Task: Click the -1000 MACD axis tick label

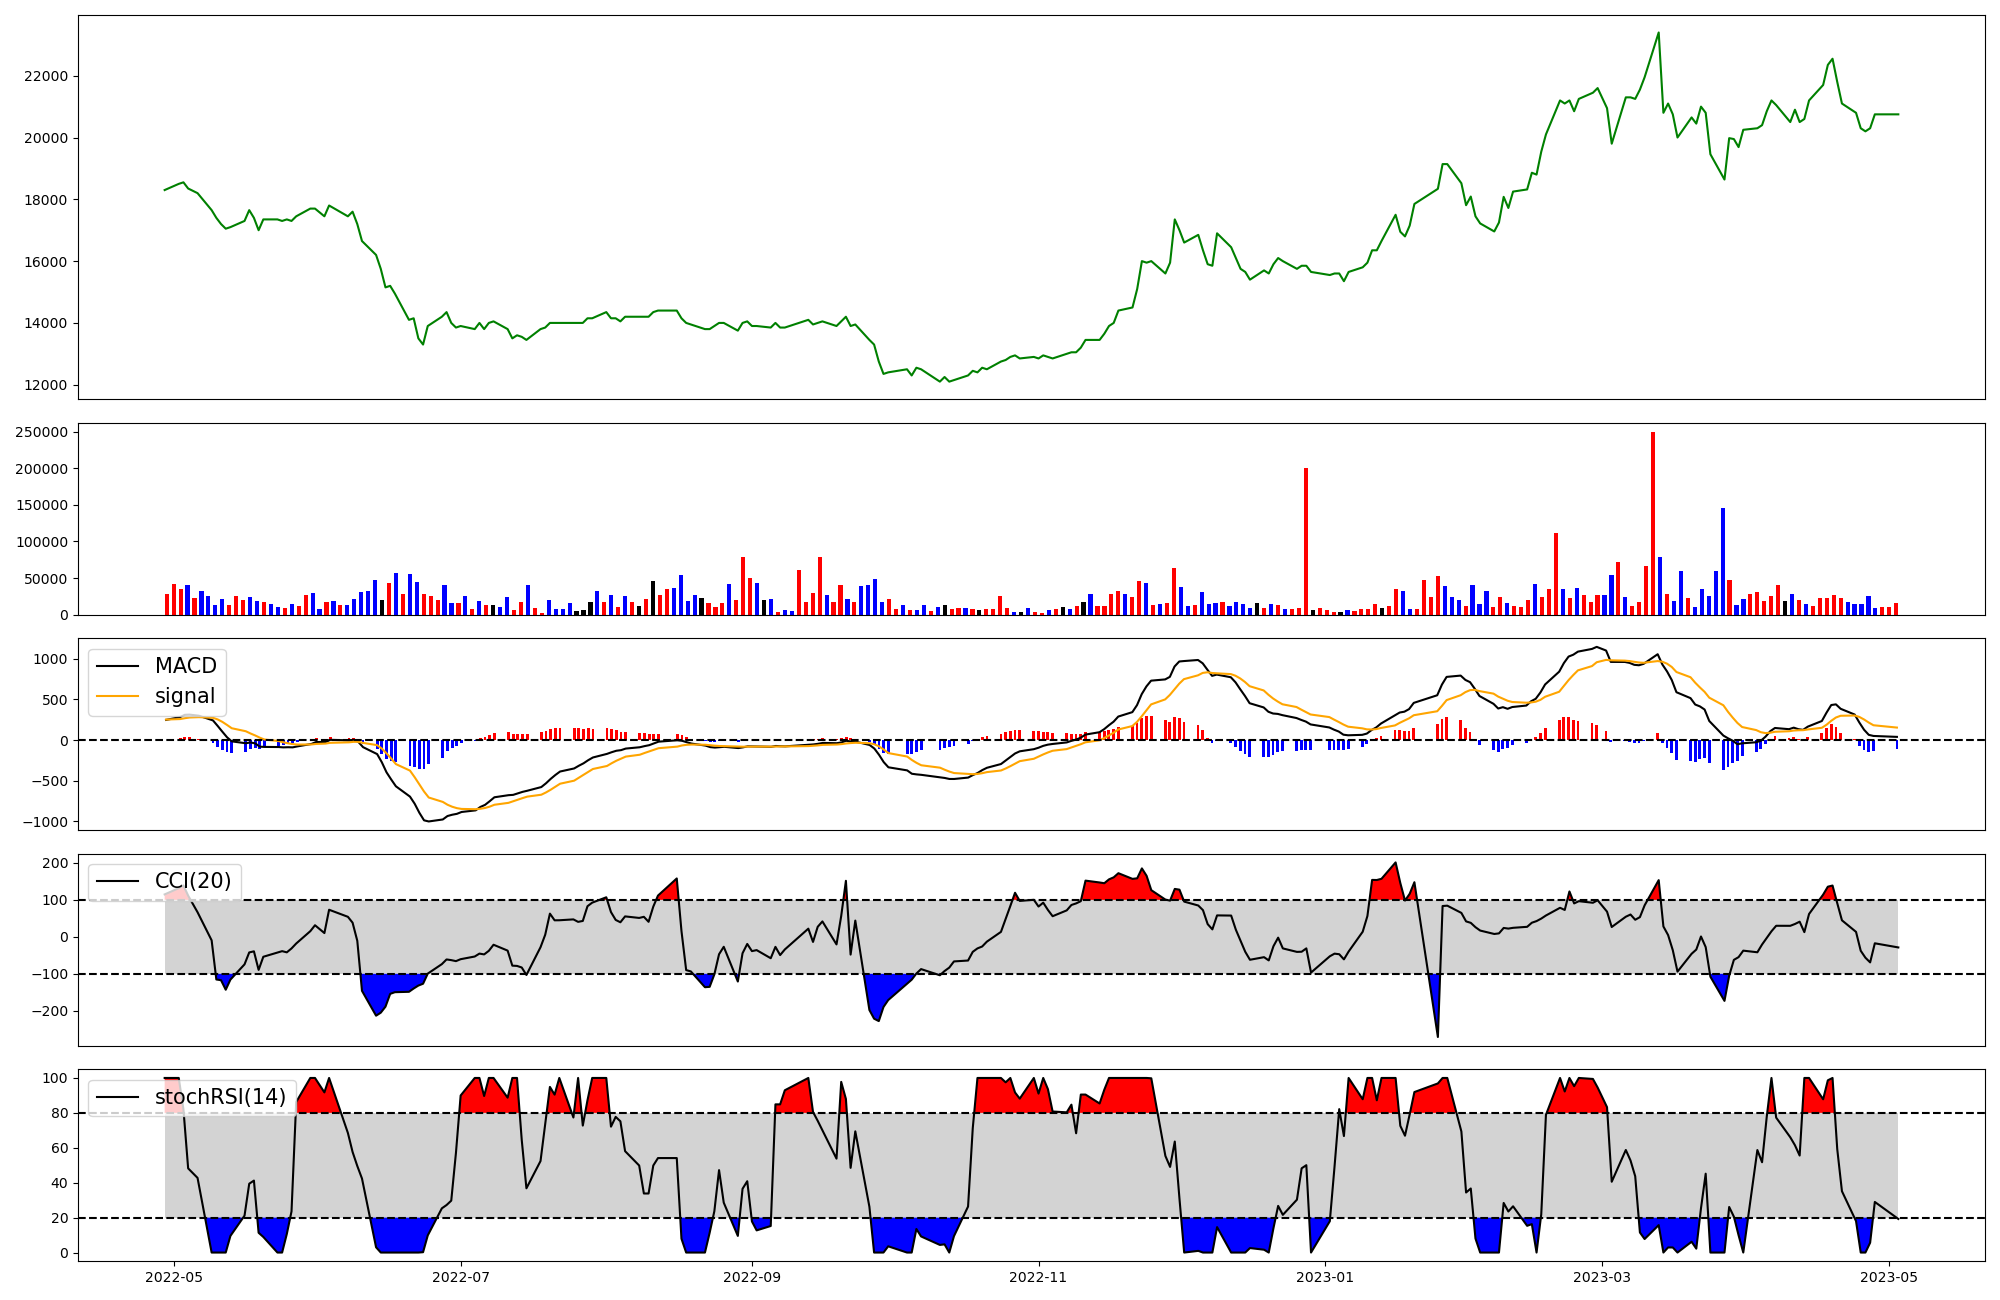Action: click(46, 822)
